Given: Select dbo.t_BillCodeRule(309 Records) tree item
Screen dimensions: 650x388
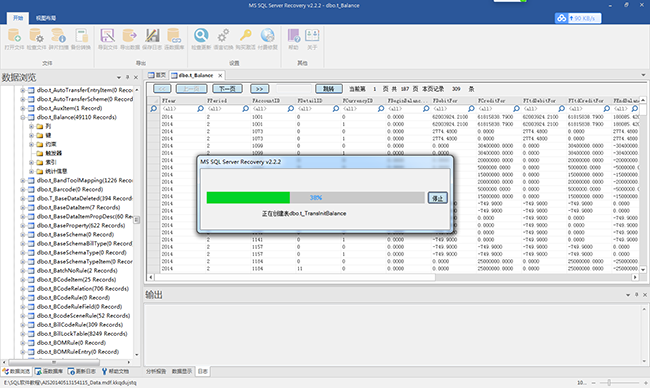Looking at the screenshot, I should click(80, 325).
